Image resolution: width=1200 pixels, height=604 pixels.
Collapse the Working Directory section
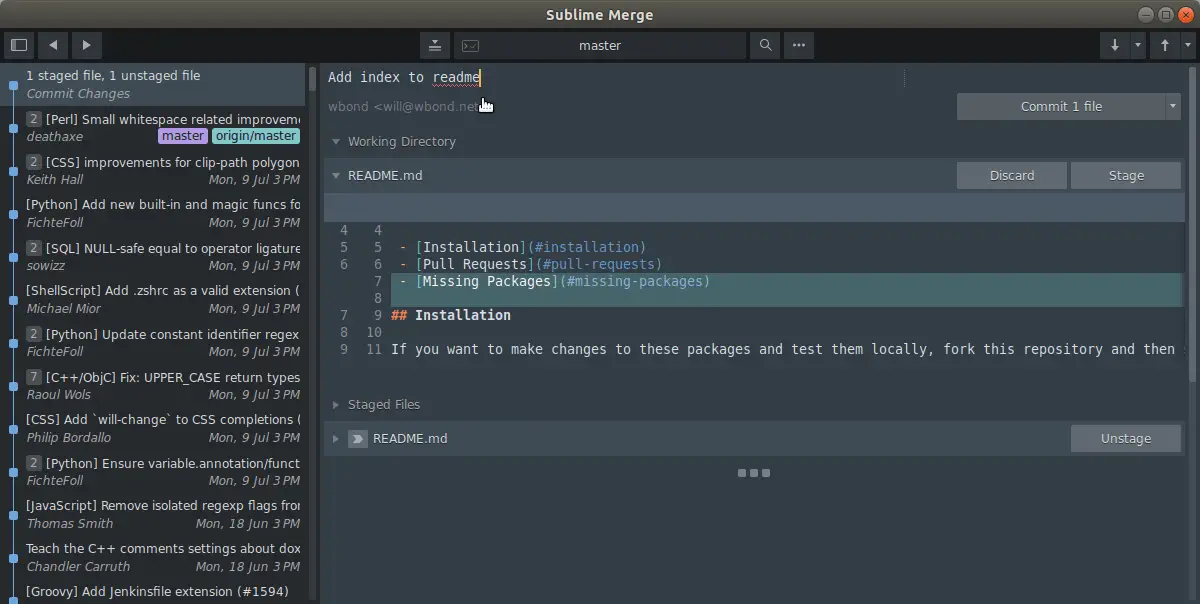336,142
